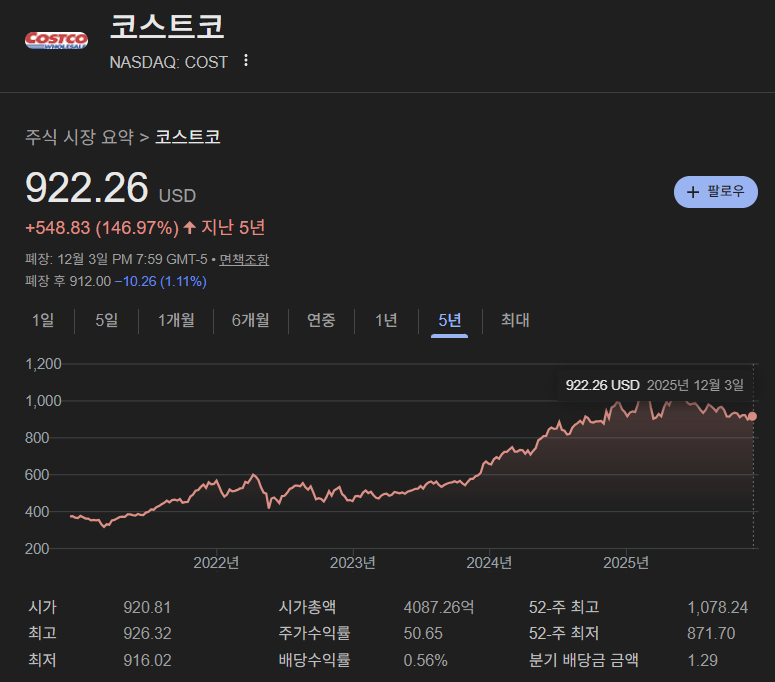Select the 6개월 time range tab
This screenshot has height=682, width=775.
[251, 320]
